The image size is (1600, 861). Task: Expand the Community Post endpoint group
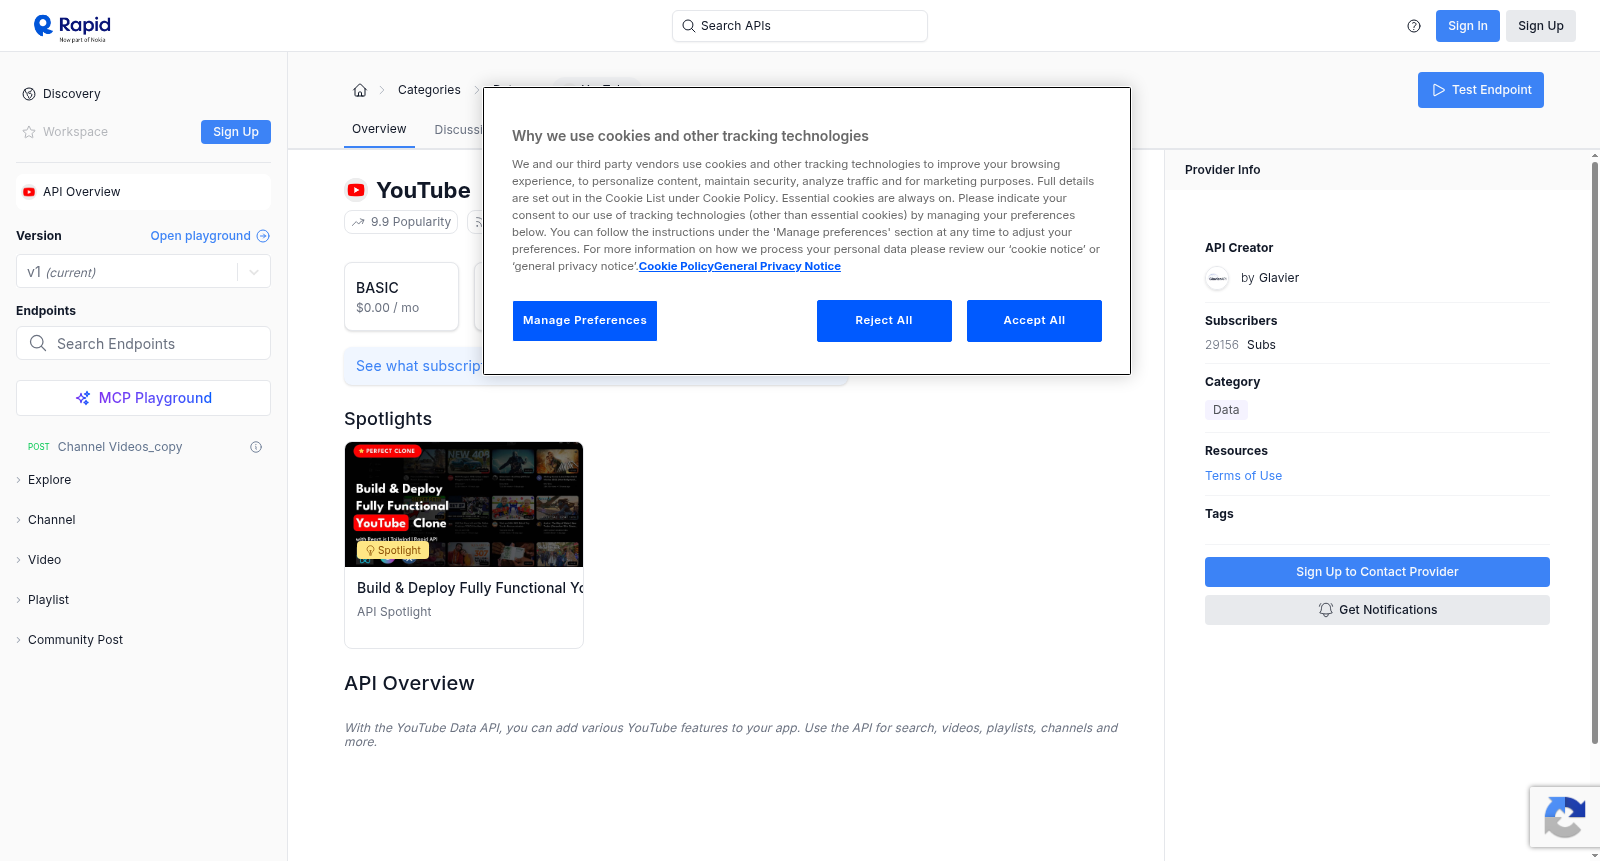tap(75, 640)
